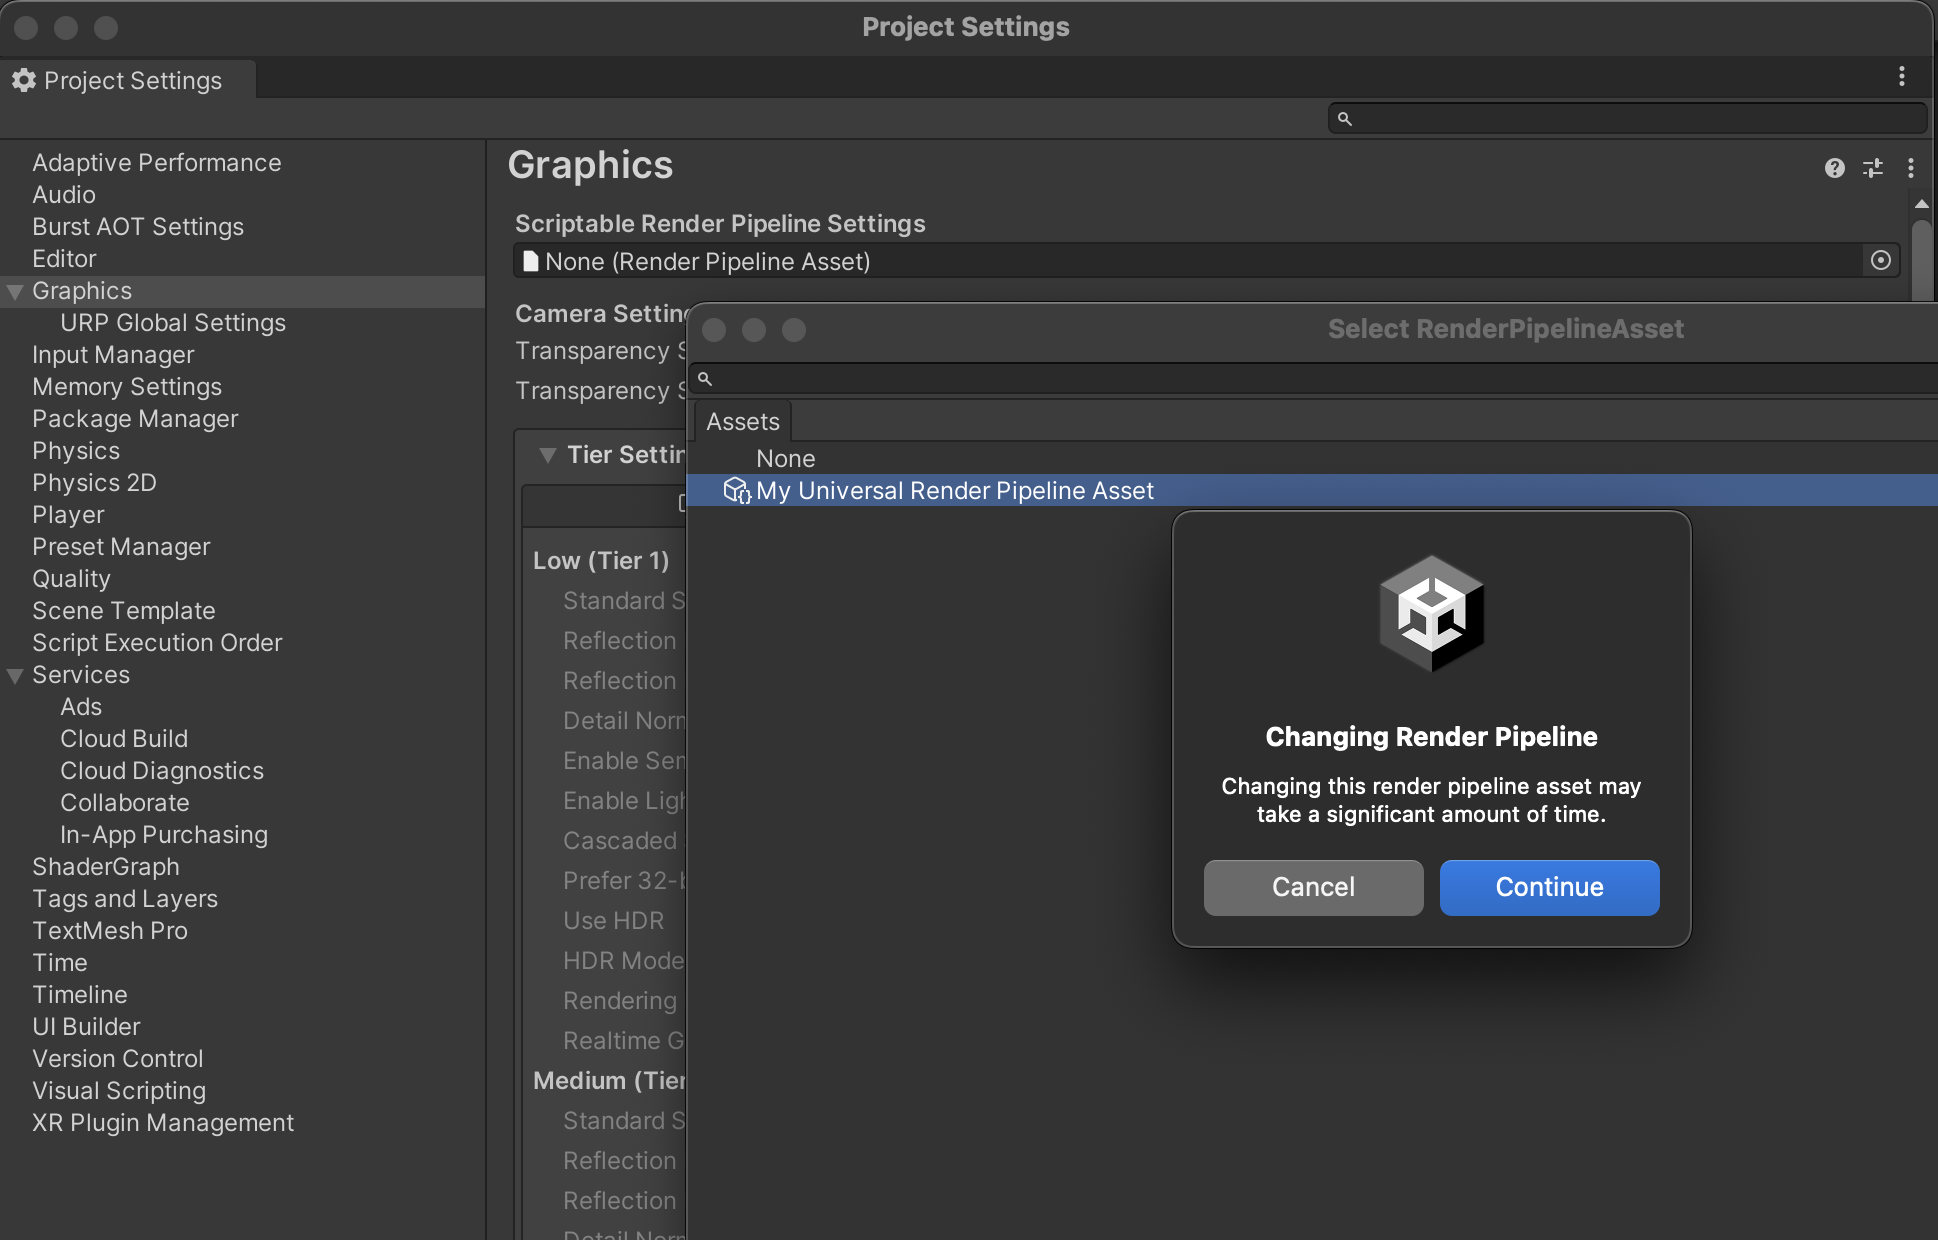Click the object picker circle icon

[x=1880, y=261]
